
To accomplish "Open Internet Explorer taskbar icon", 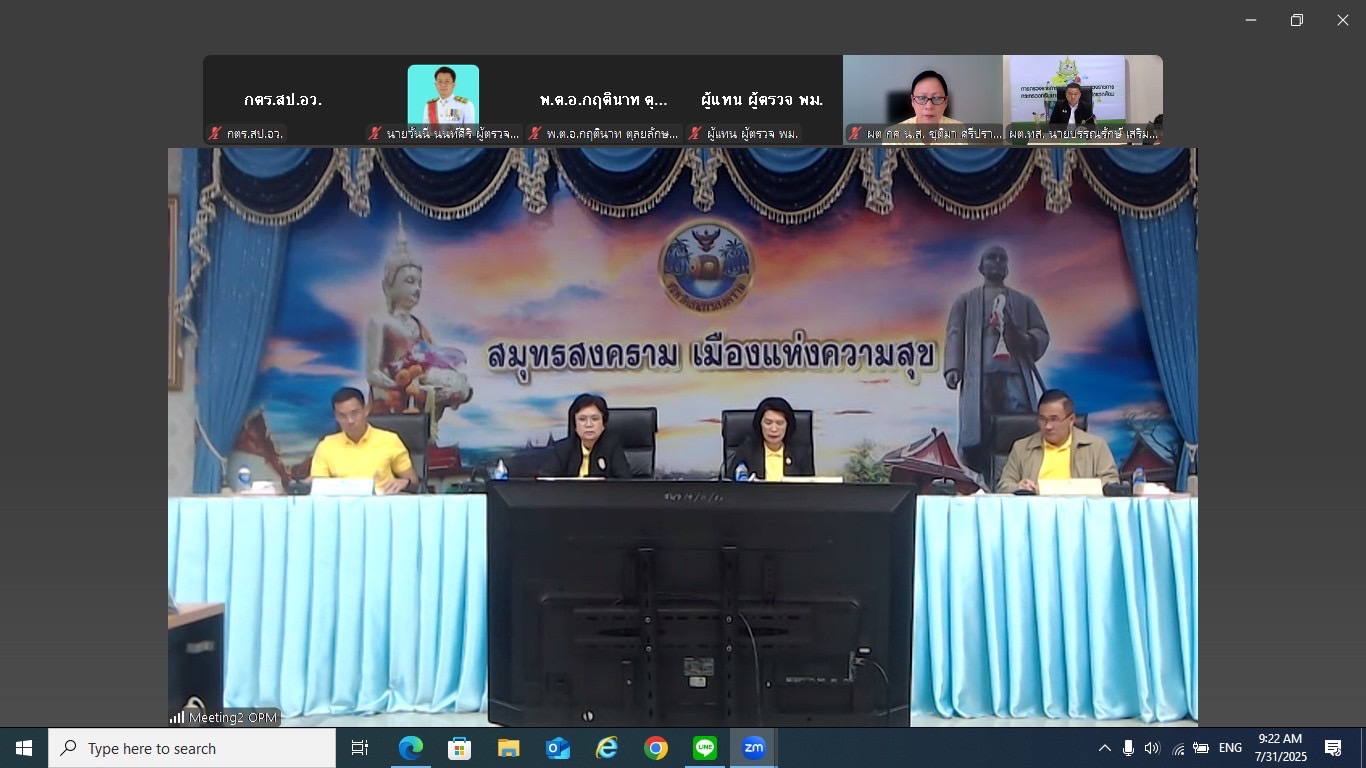I will (607, 748).
